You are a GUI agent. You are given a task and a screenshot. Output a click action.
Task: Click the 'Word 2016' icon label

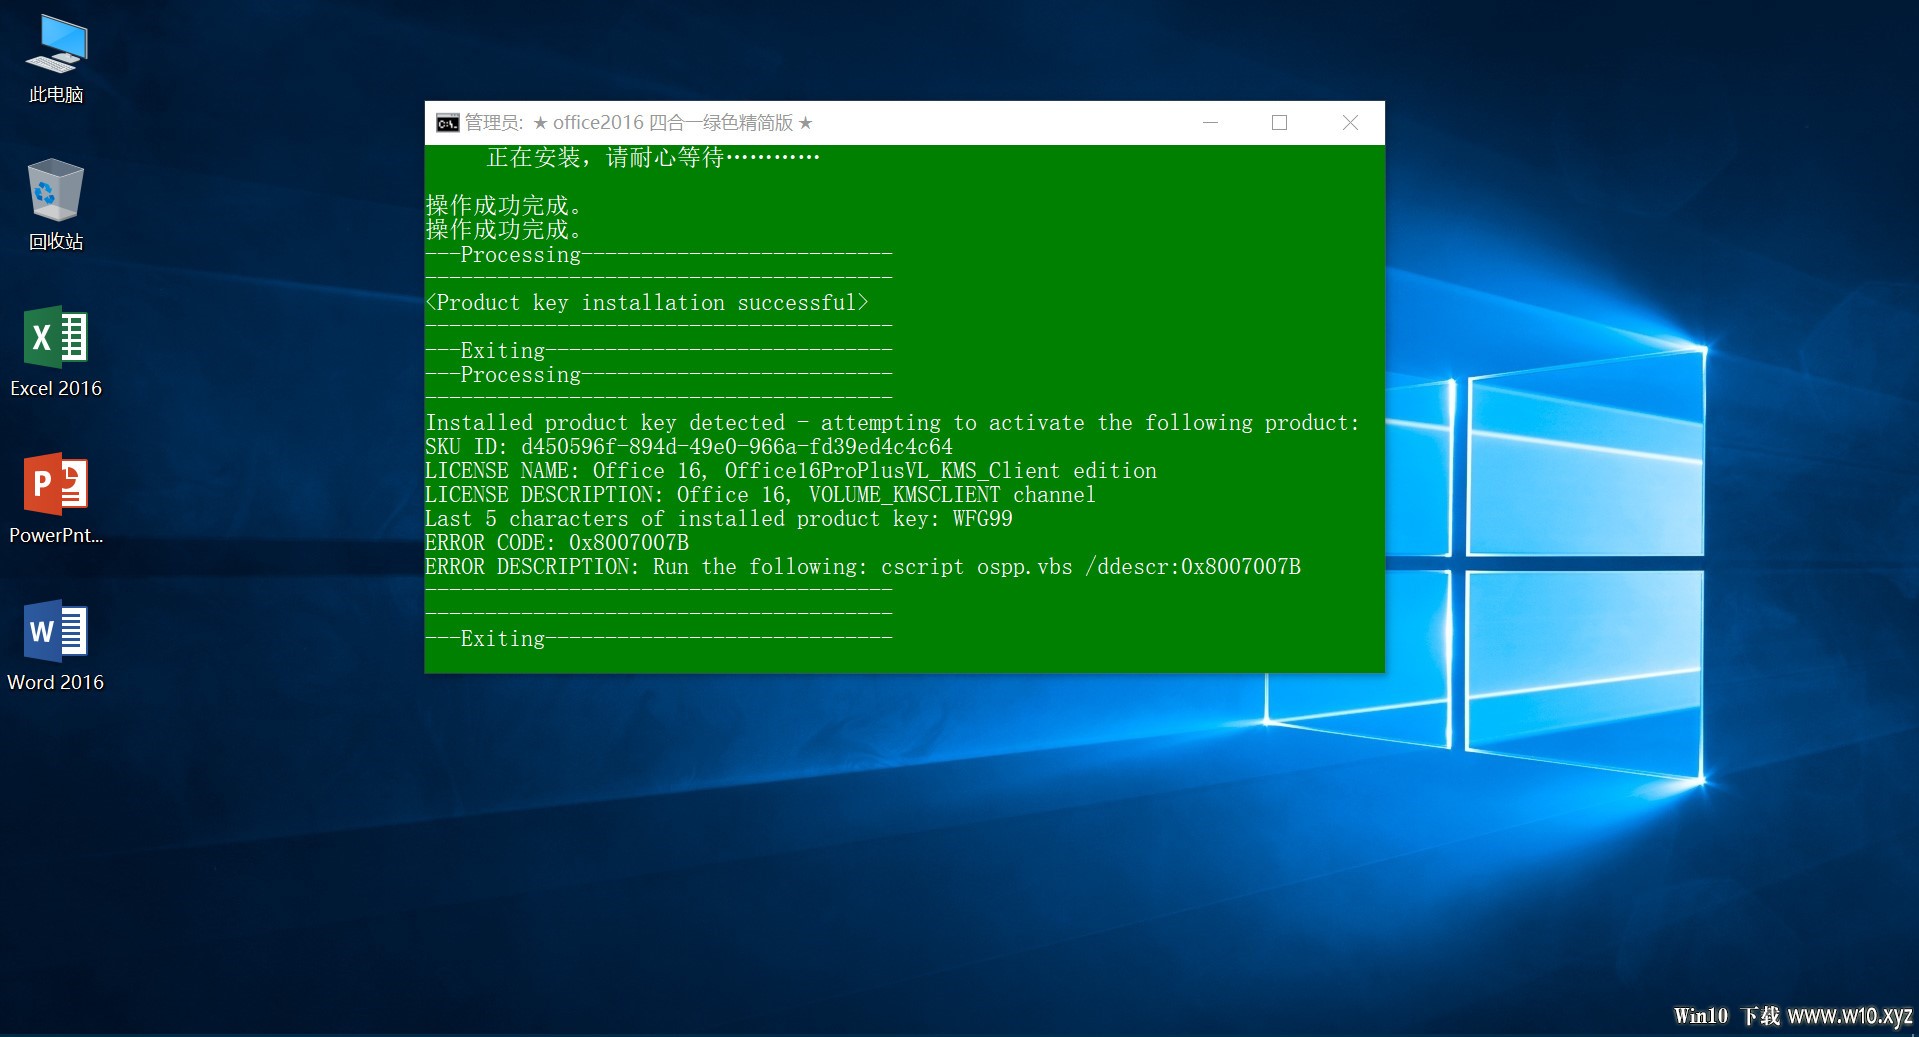[x=56, y=683]
